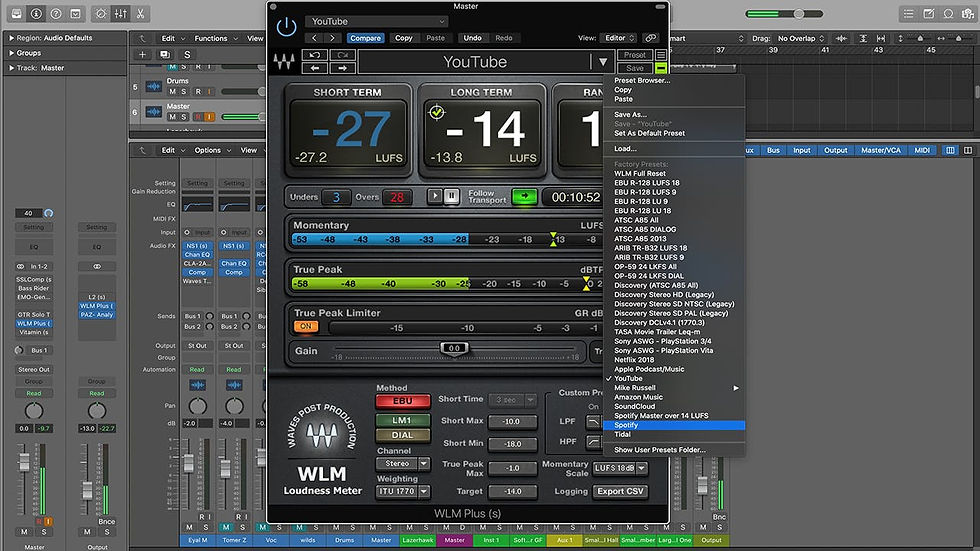This screenshot has width=980, height=551.
Task: Expand the Track Master disclosure triangle
Action: point(11,68)
